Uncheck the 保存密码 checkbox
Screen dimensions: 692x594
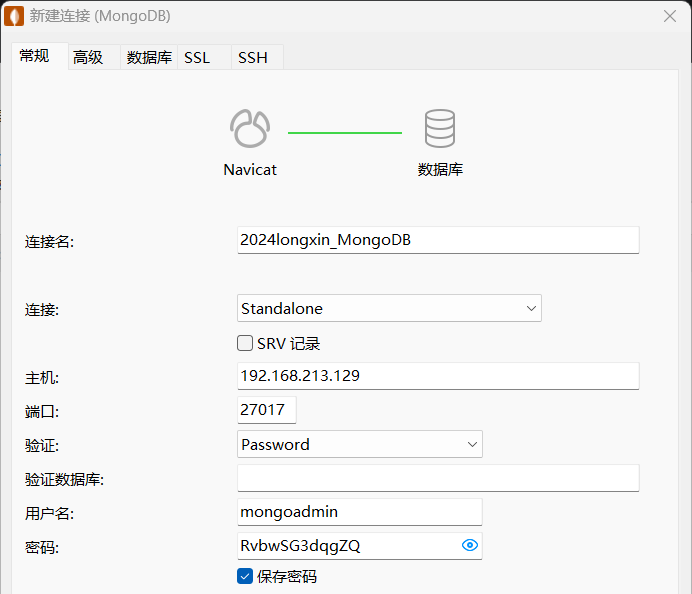point(245,576)
